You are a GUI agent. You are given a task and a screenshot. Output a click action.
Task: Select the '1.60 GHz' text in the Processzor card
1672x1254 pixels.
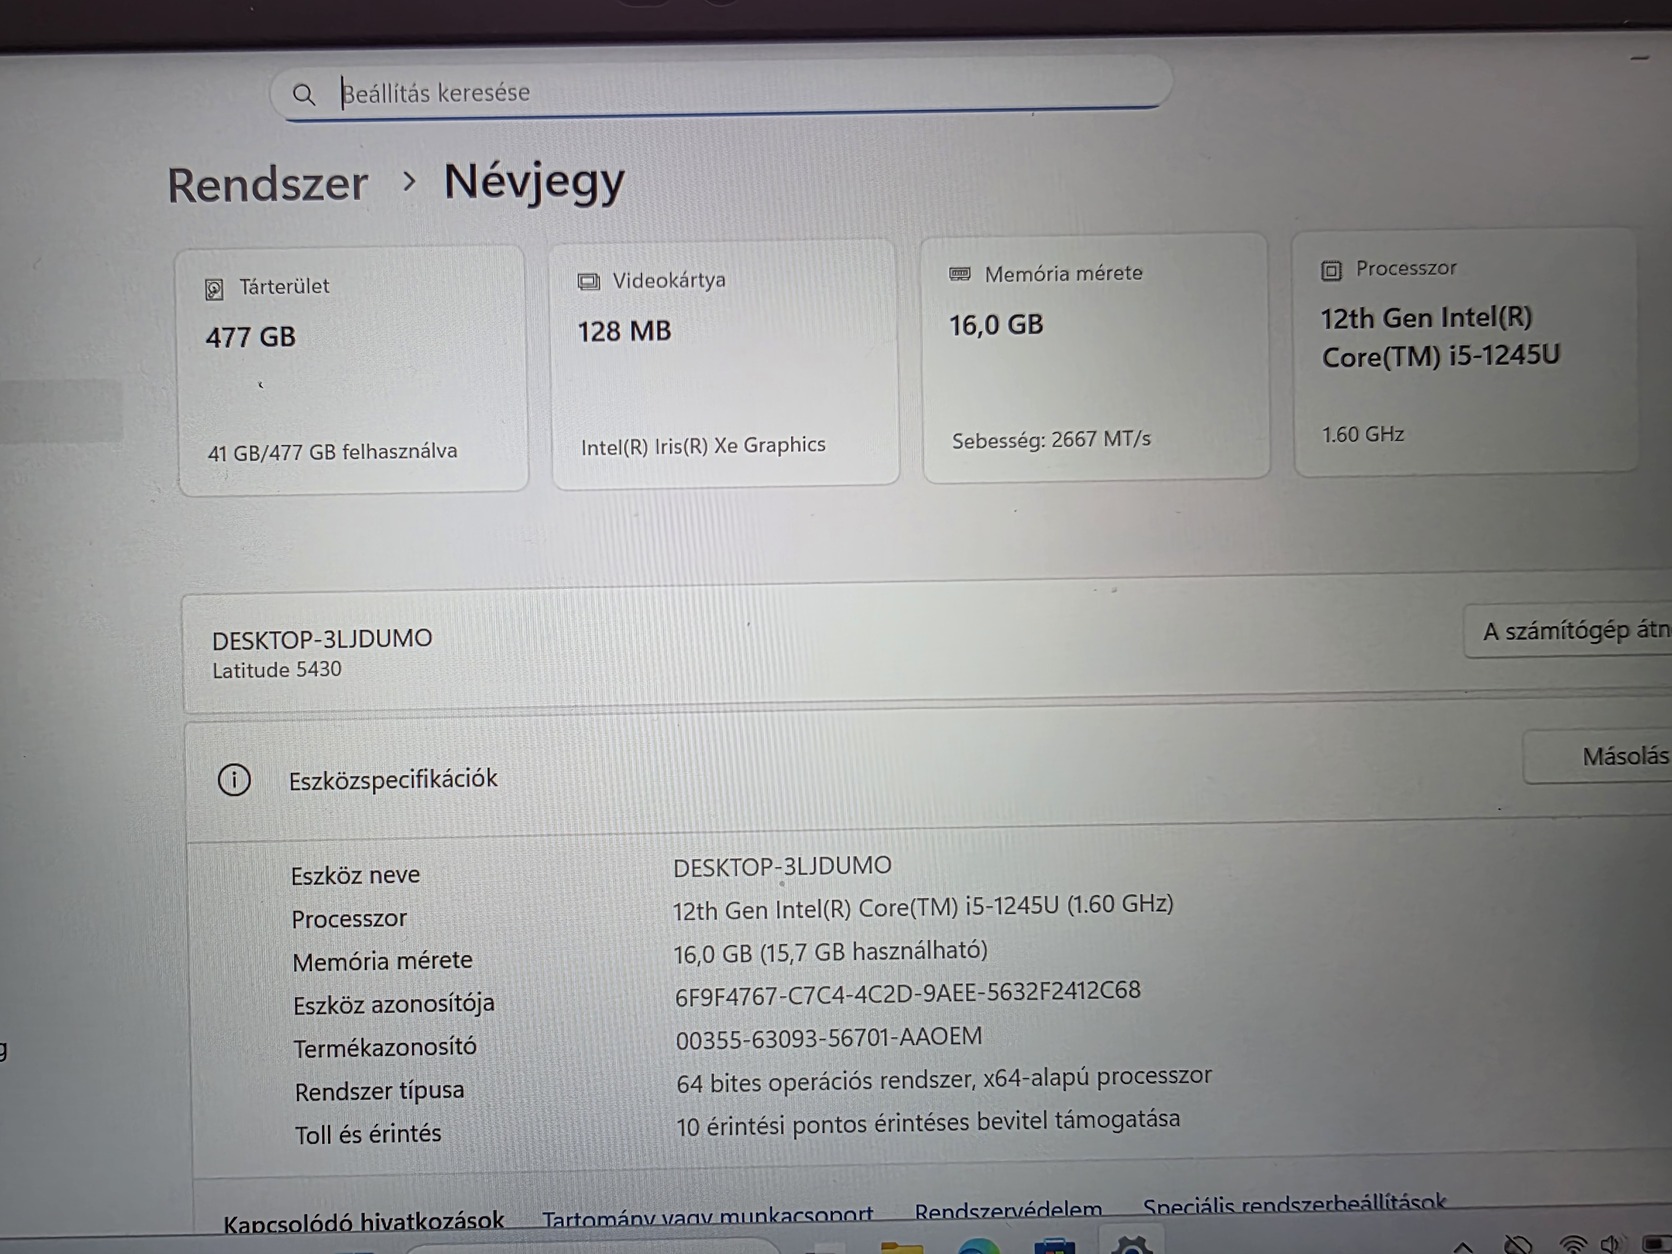click(1363, 434)
